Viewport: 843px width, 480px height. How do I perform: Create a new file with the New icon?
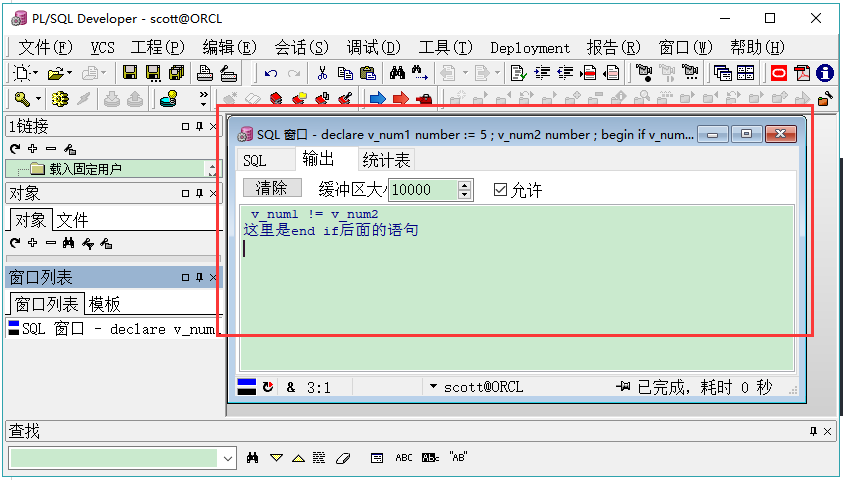tap(22, 73)
